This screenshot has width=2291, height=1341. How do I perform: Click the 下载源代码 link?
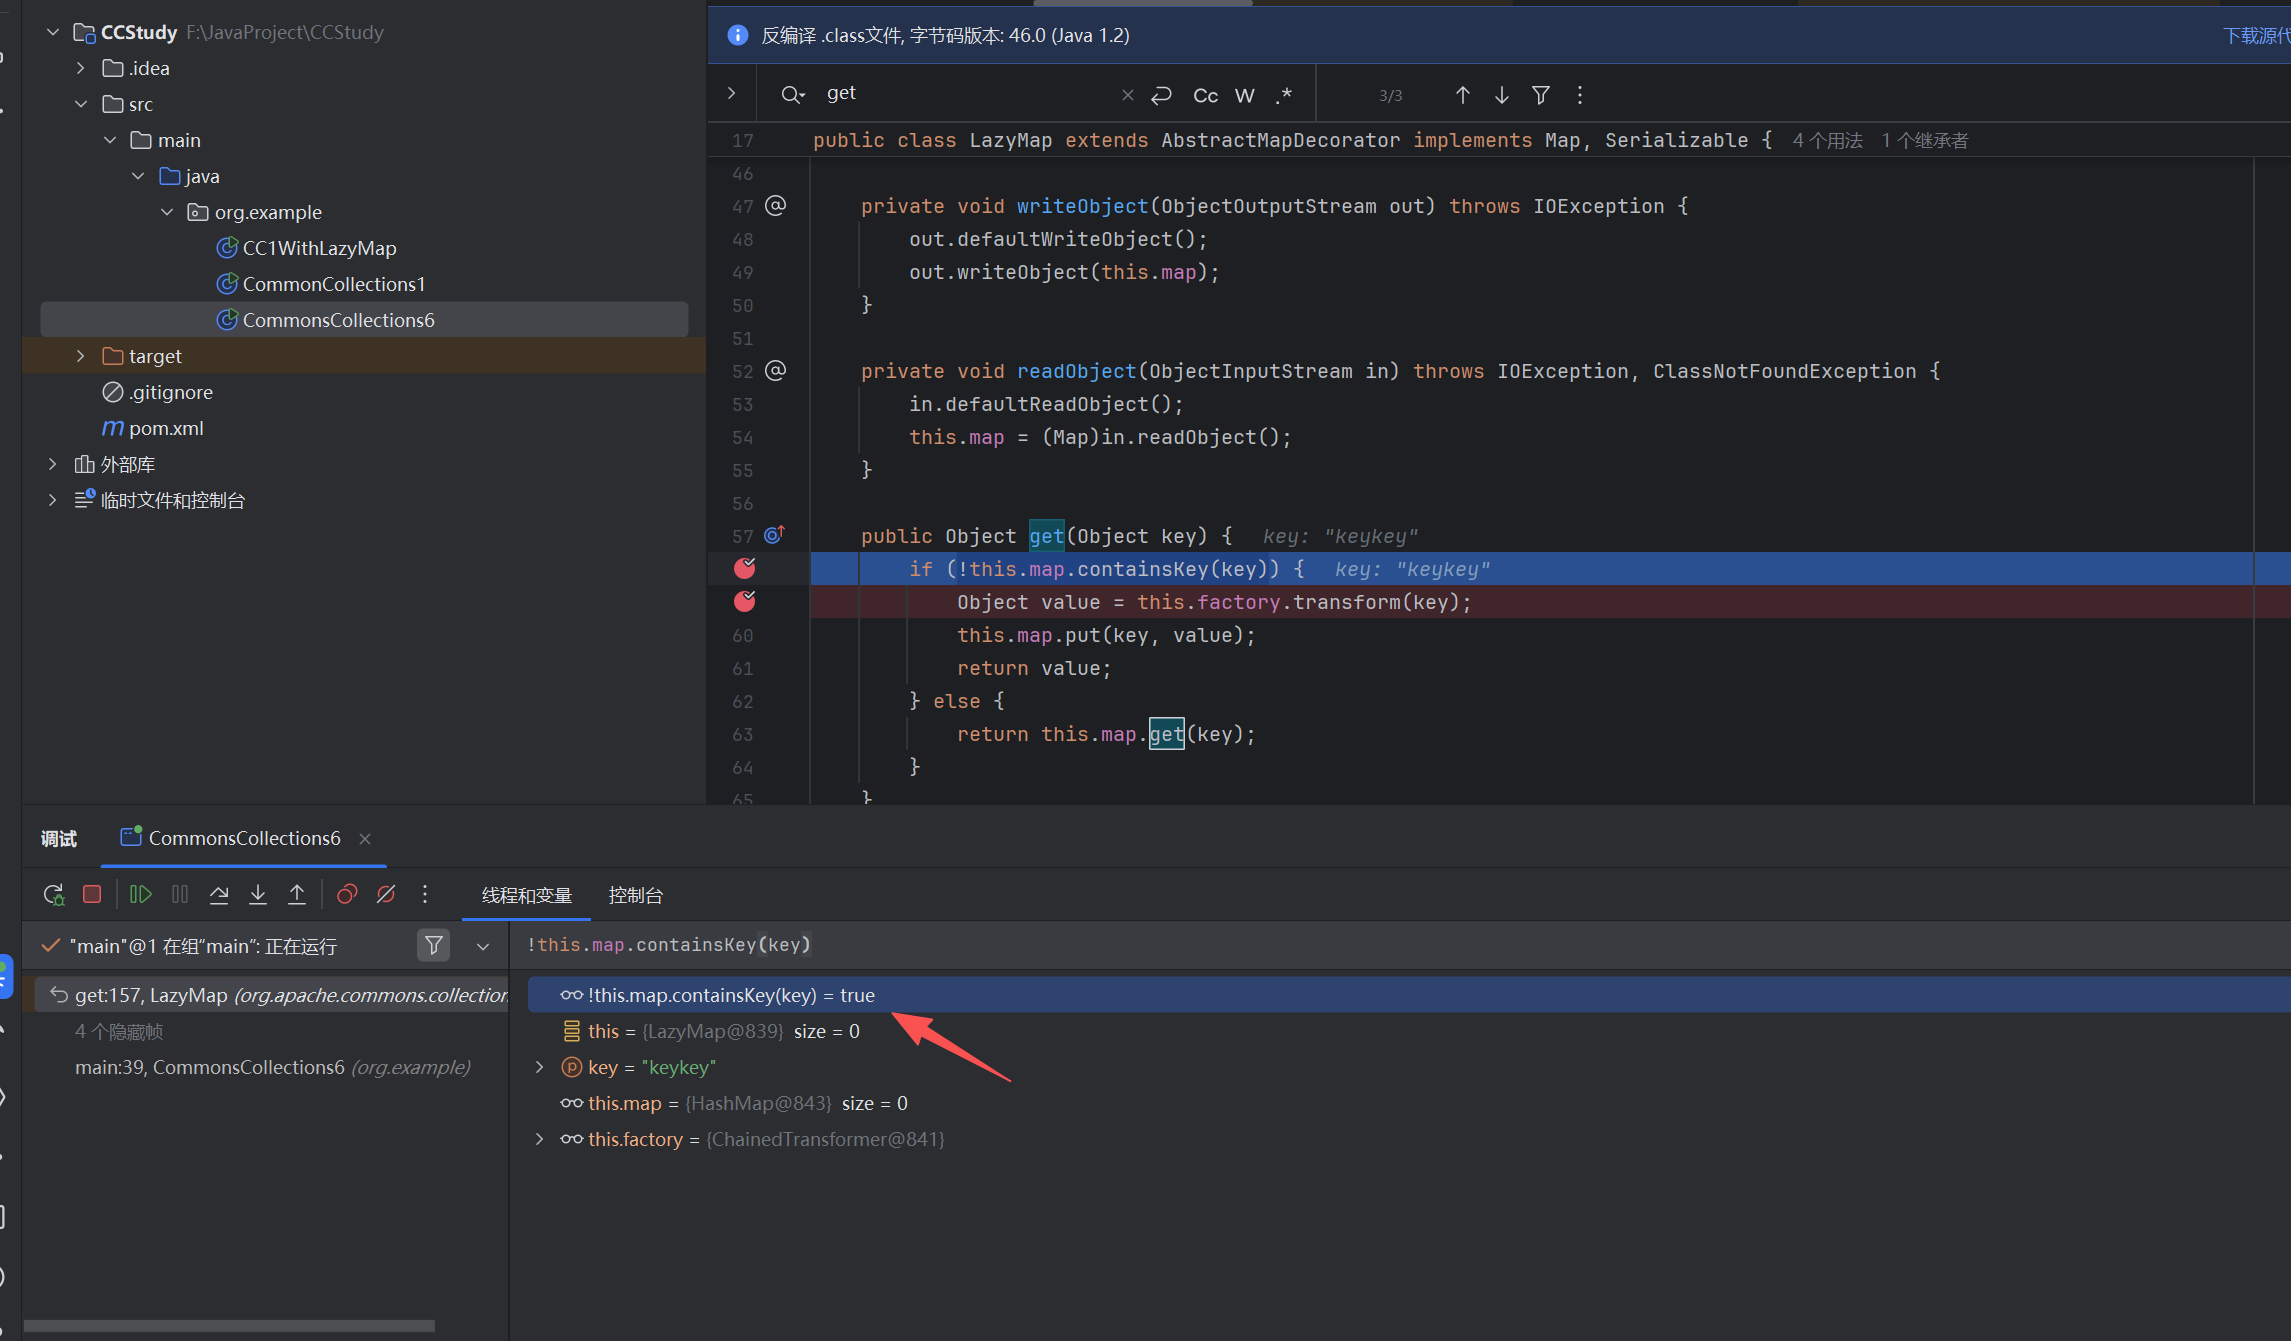coord(2255,36)
